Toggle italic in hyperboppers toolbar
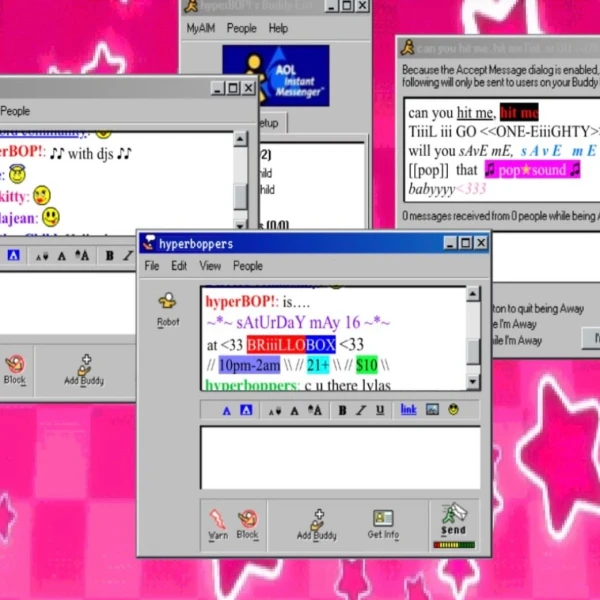Viewport: 600px width, 600px height. (361, 411)
